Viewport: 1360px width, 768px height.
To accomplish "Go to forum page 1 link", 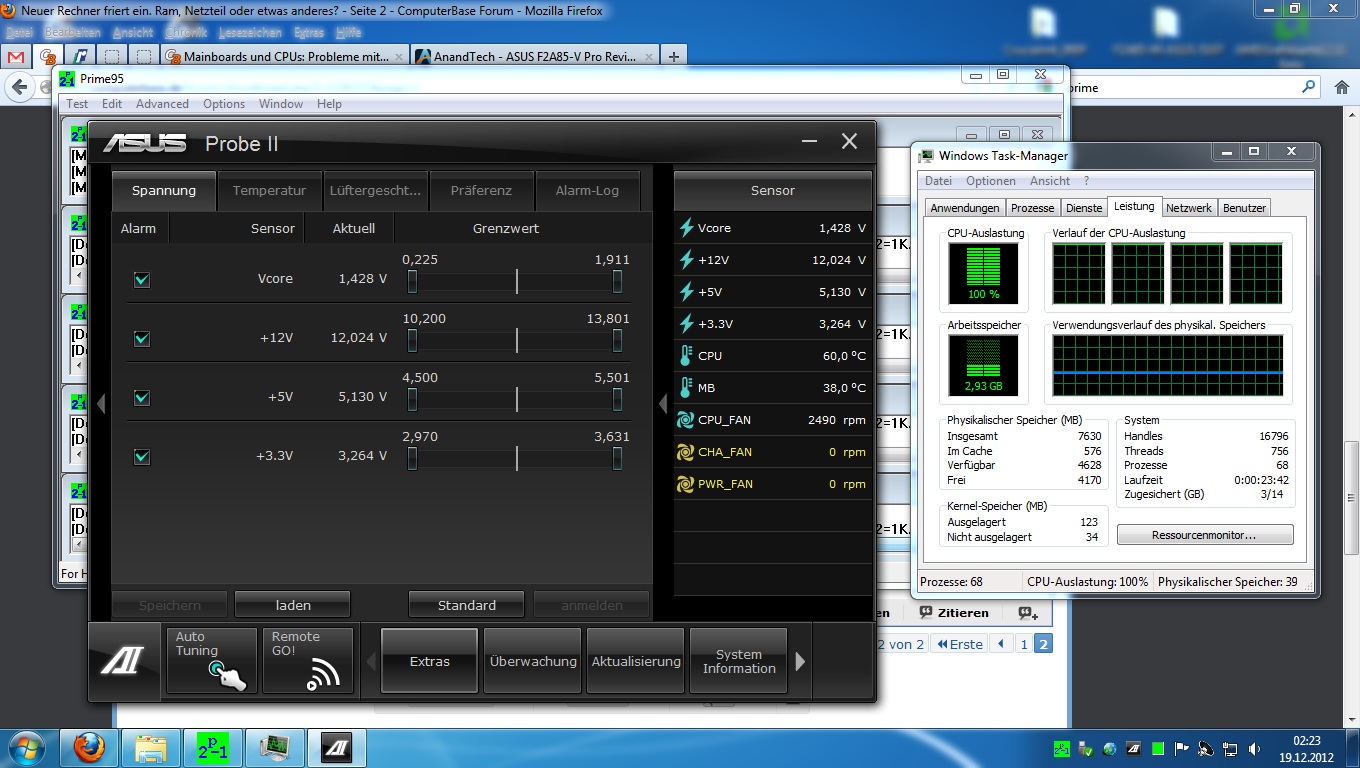I will tap(1024, 644).
